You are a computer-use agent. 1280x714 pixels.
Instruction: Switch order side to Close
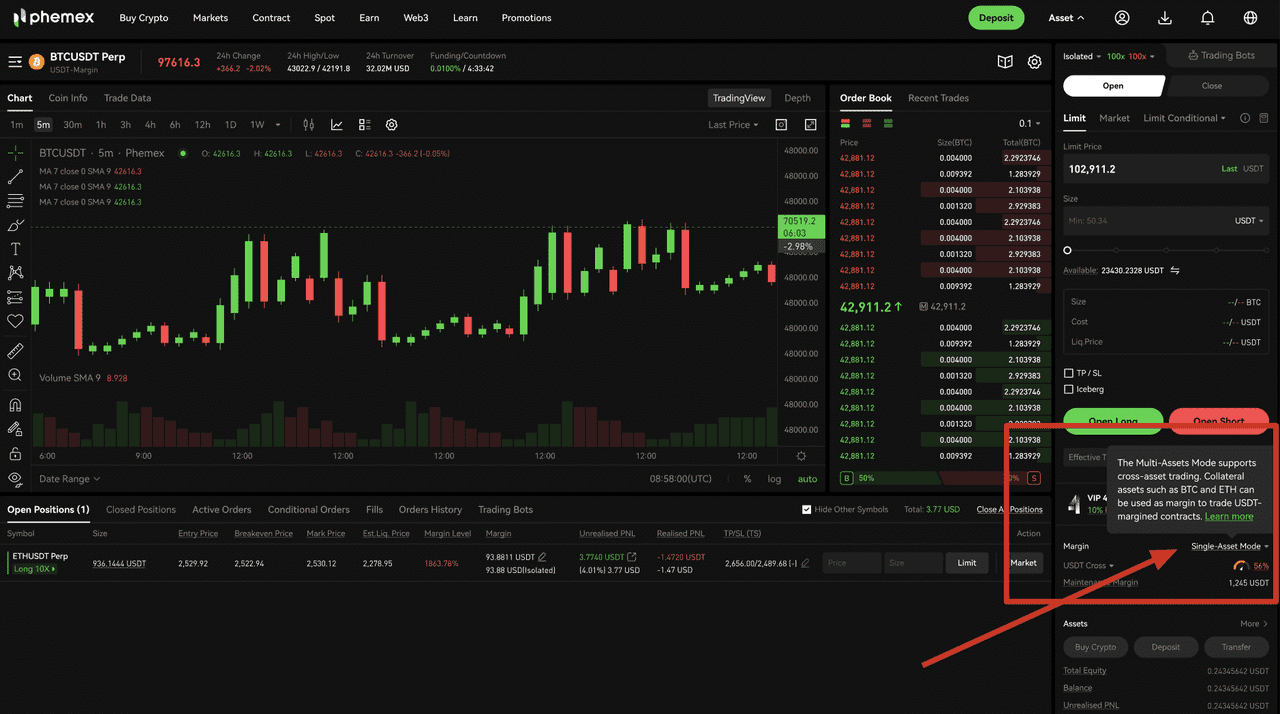pyautogui.click(x=1212, y=86)
